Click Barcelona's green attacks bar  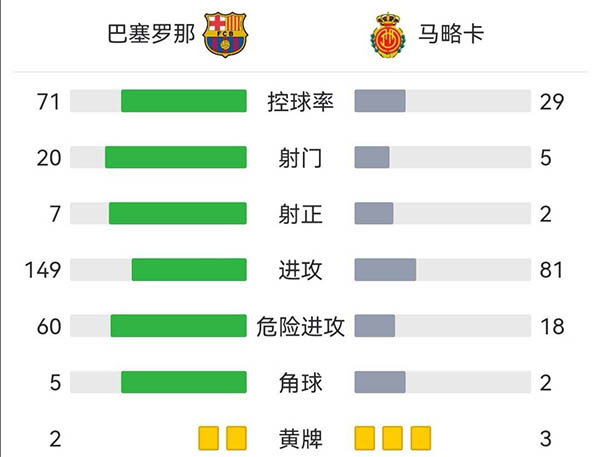[x=189, y=270]
